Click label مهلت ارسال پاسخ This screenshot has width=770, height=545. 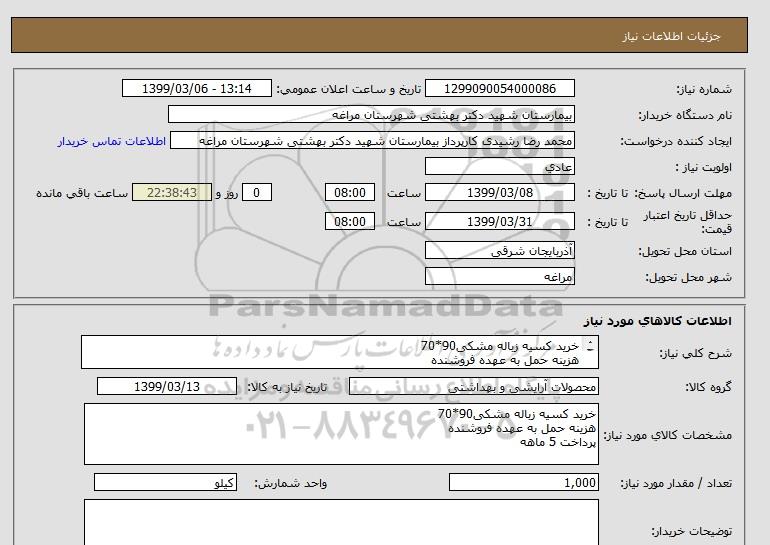[685, 193]
